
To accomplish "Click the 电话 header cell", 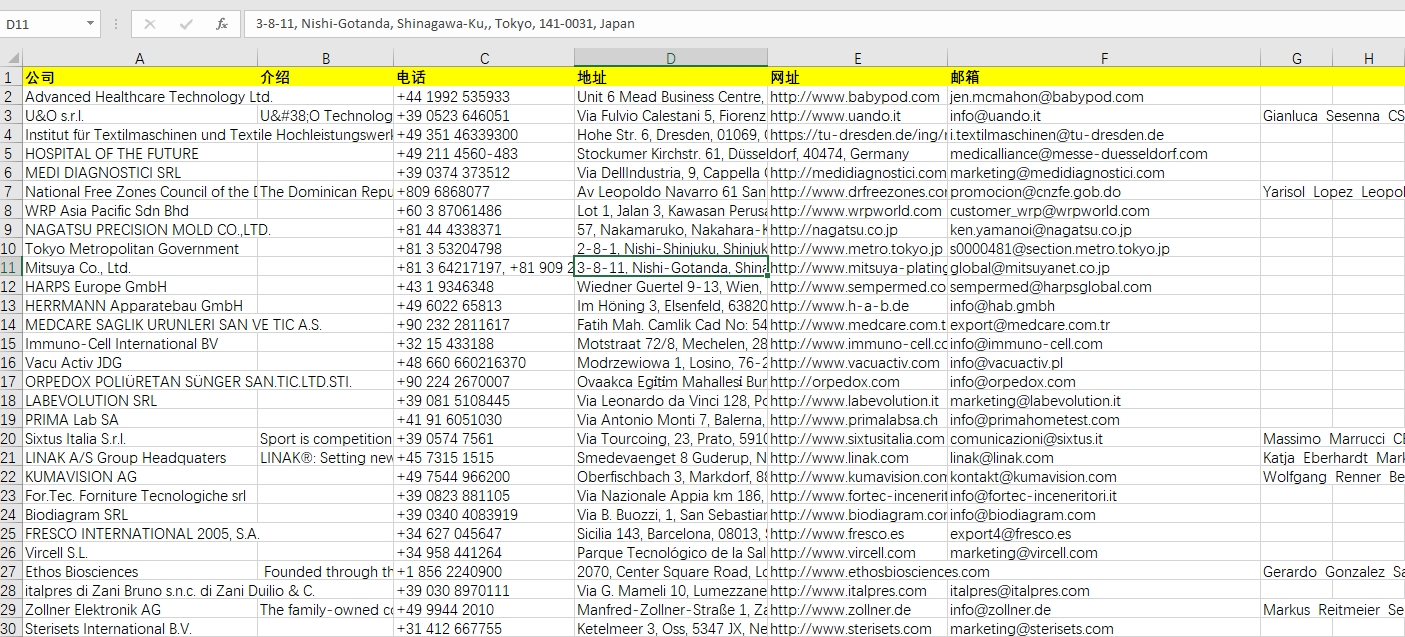I will coord(484,77).
